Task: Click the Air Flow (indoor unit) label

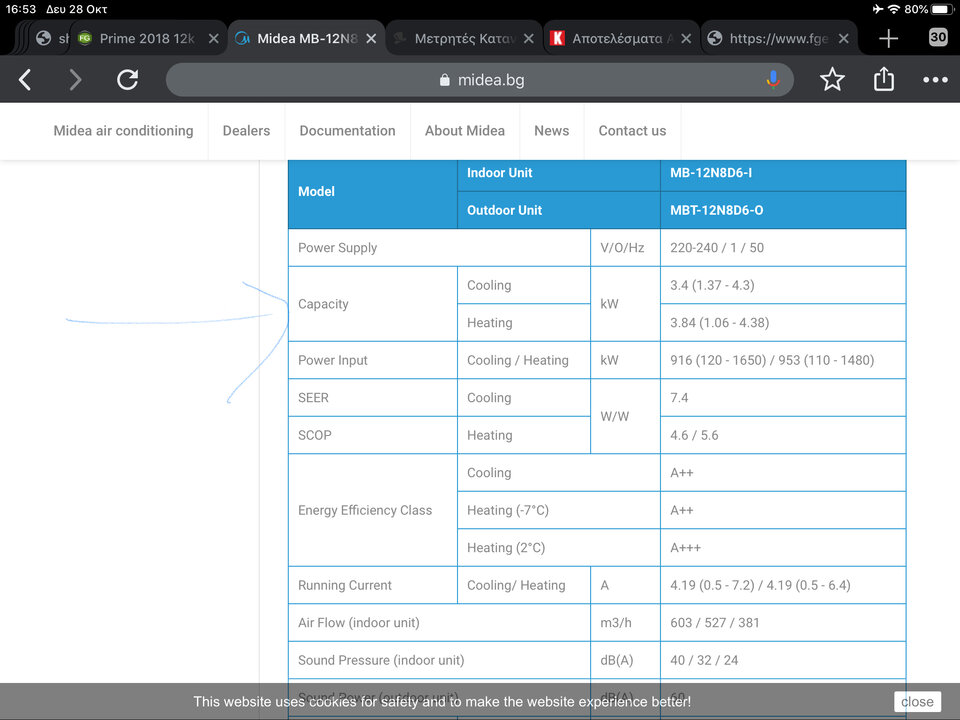Action: pos(359,623)
